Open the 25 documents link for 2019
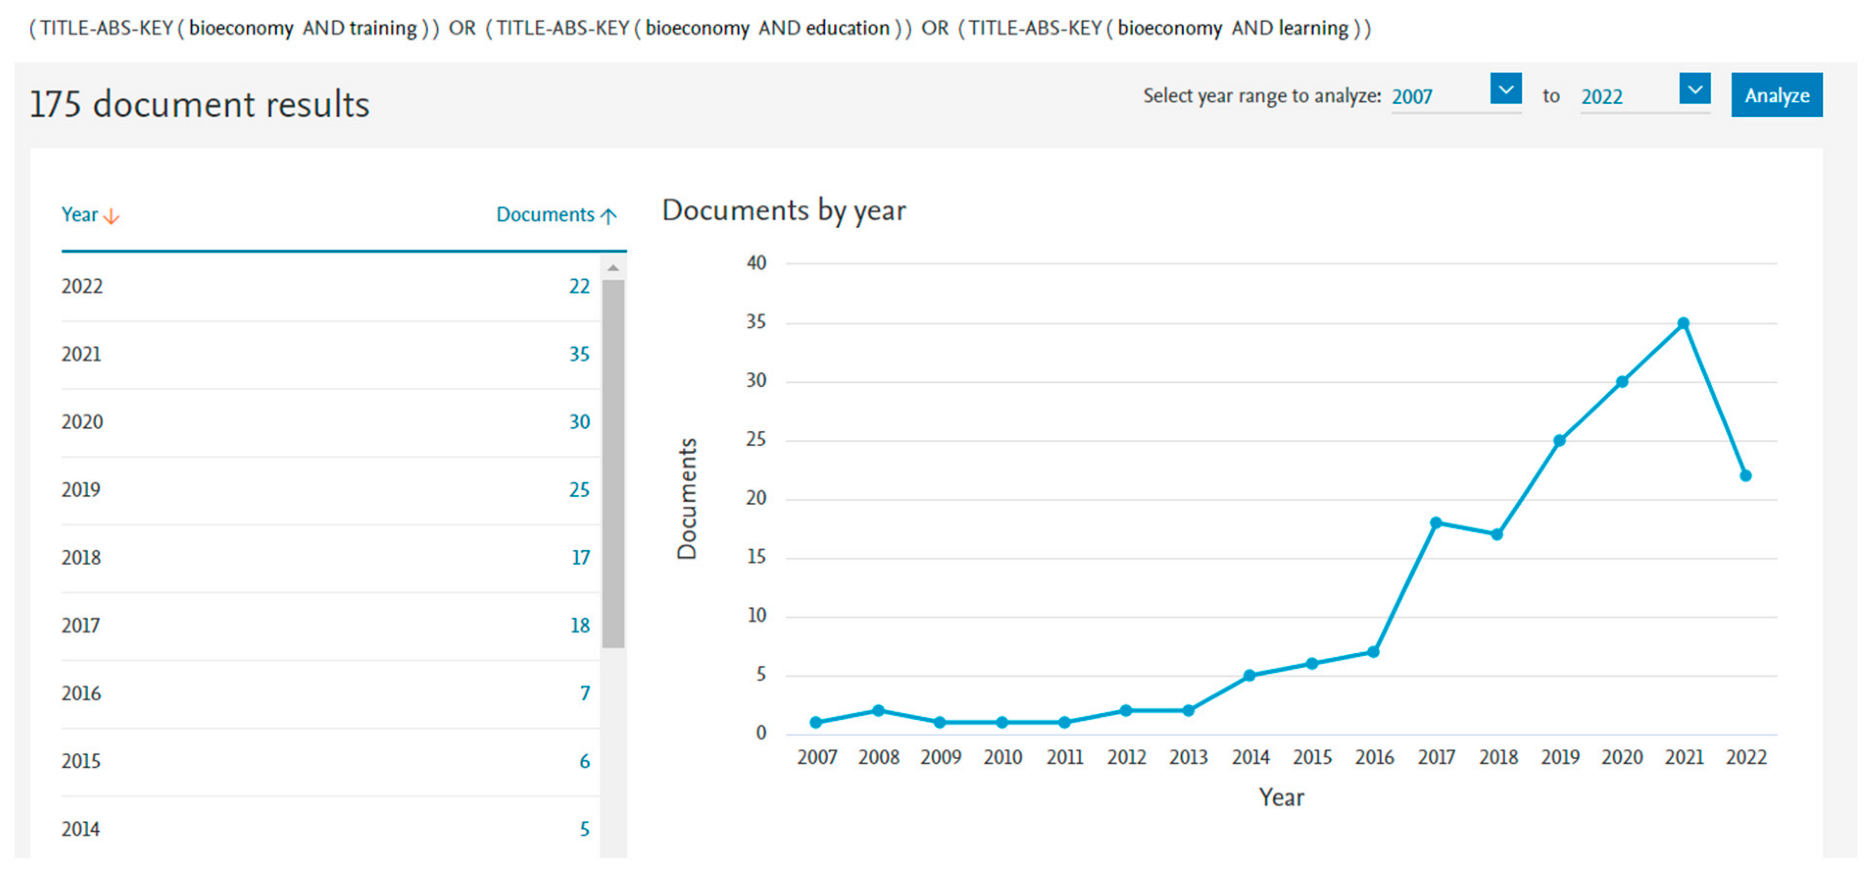The height and width of the screenshot is (881, 1873). pyautogui.click(x=579, y=490)
